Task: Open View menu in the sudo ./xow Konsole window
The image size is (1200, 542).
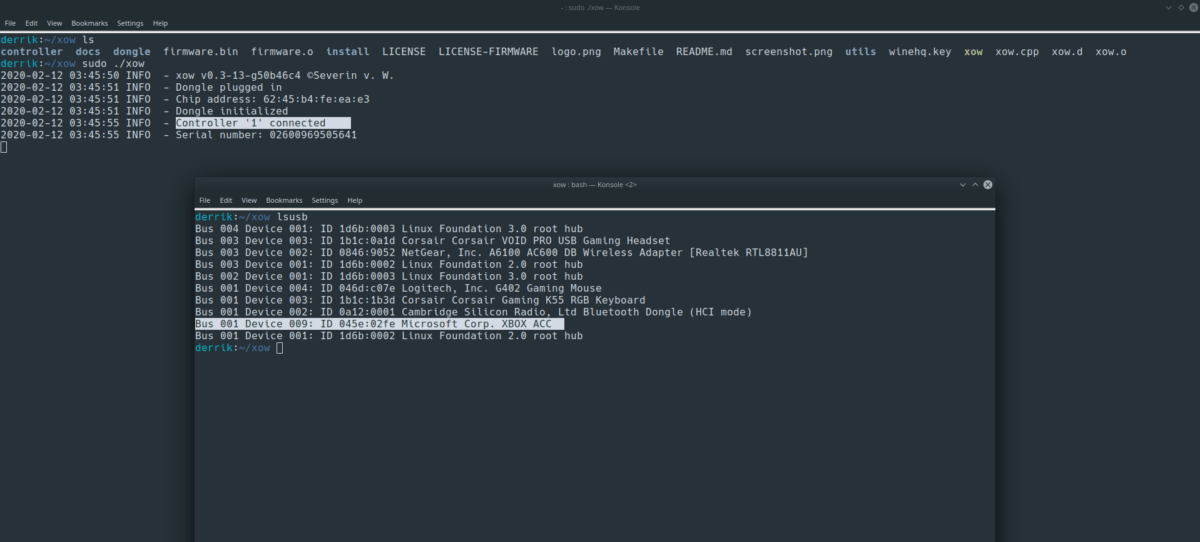Action: point(54,23)
